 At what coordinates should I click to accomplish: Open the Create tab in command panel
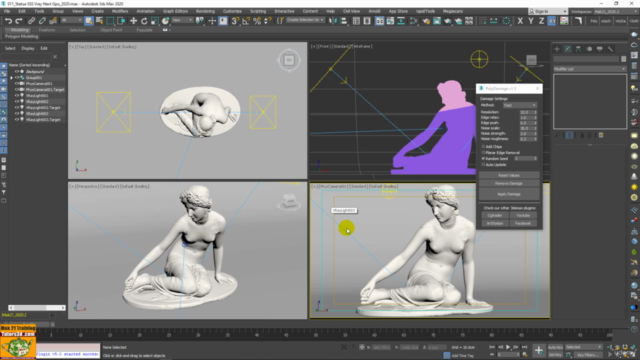click(x=557, y=49)
